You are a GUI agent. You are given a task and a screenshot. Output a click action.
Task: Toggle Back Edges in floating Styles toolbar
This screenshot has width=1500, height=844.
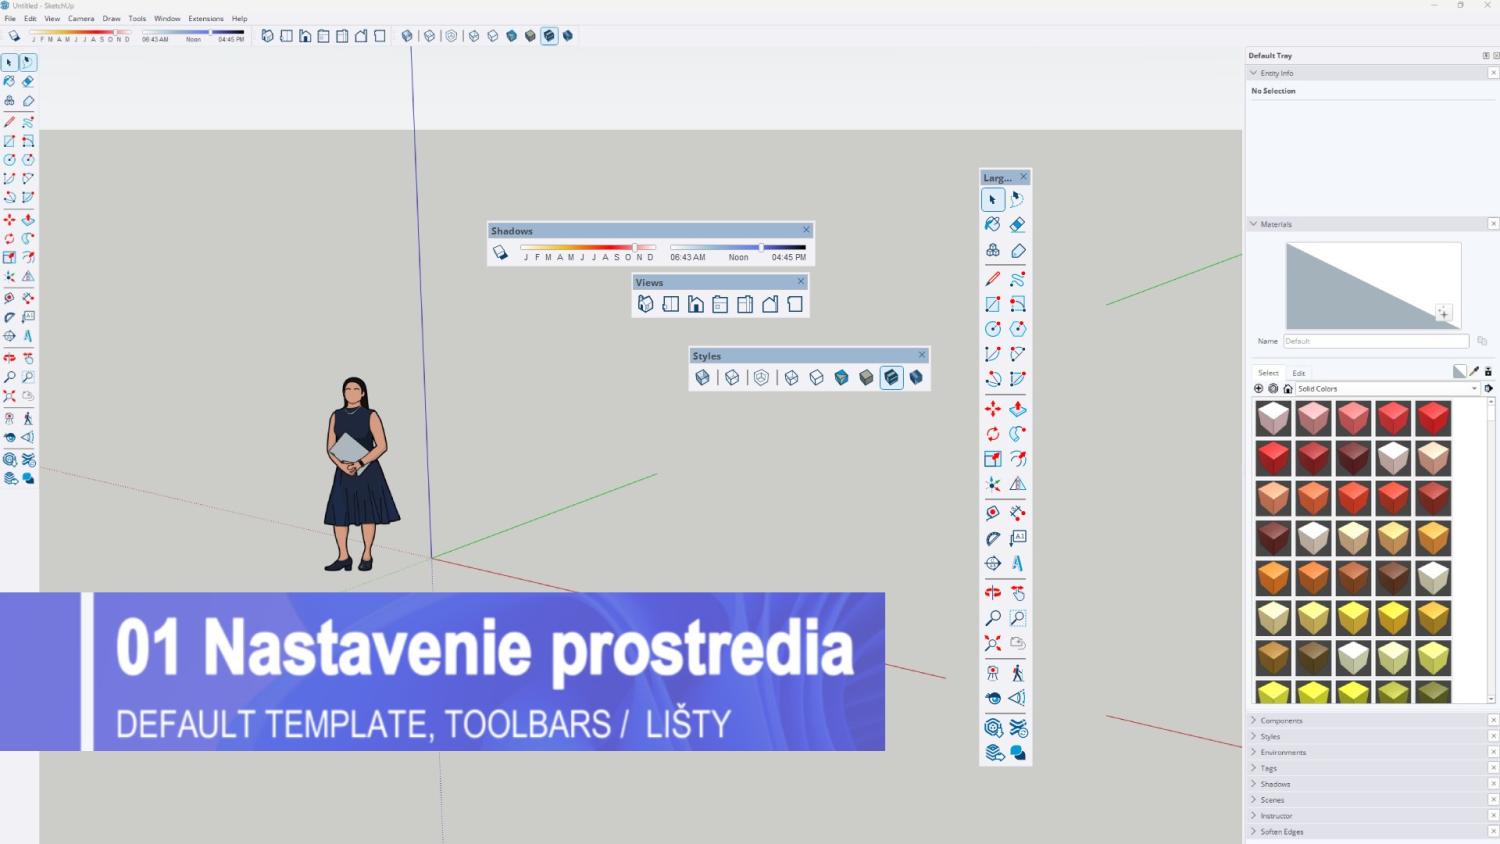click(x=732, y=378)
